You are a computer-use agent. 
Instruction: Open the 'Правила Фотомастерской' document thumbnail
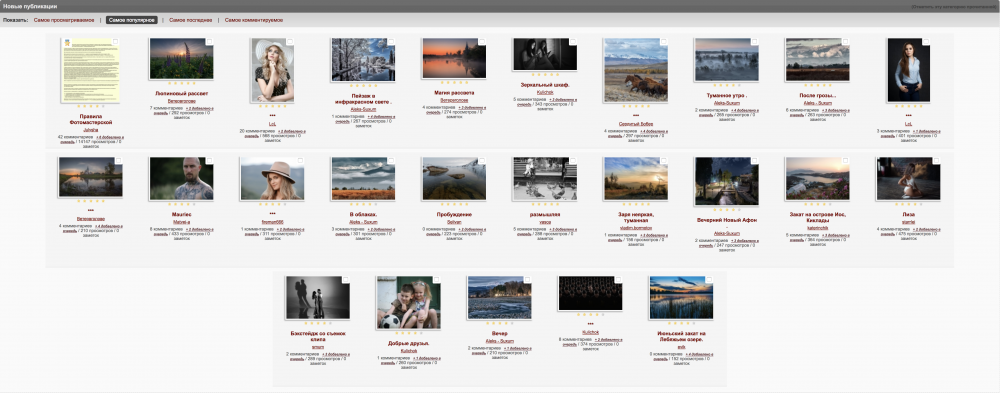(90, 70)
